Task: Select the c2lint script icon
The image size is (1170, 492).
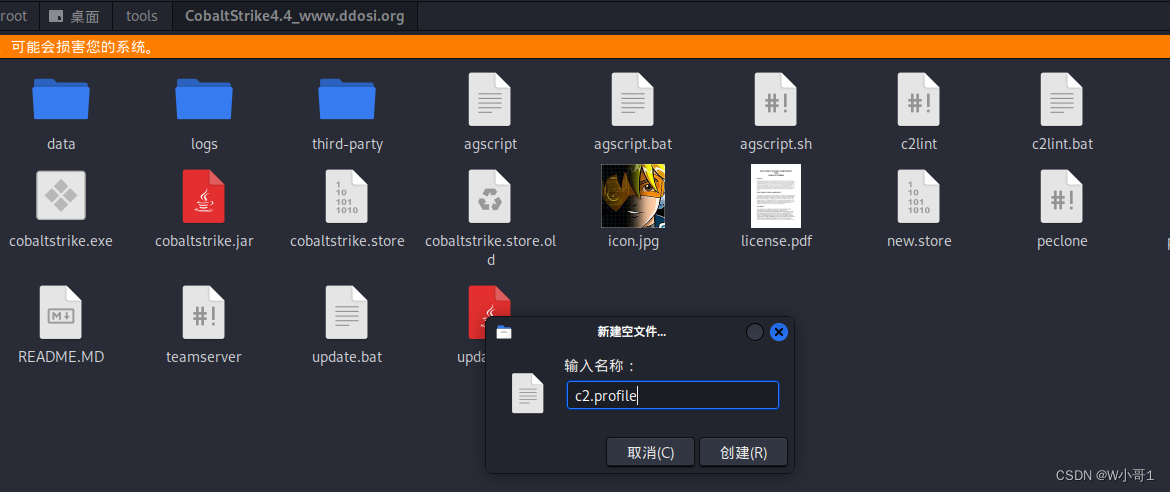Action: tap(919, 99)
